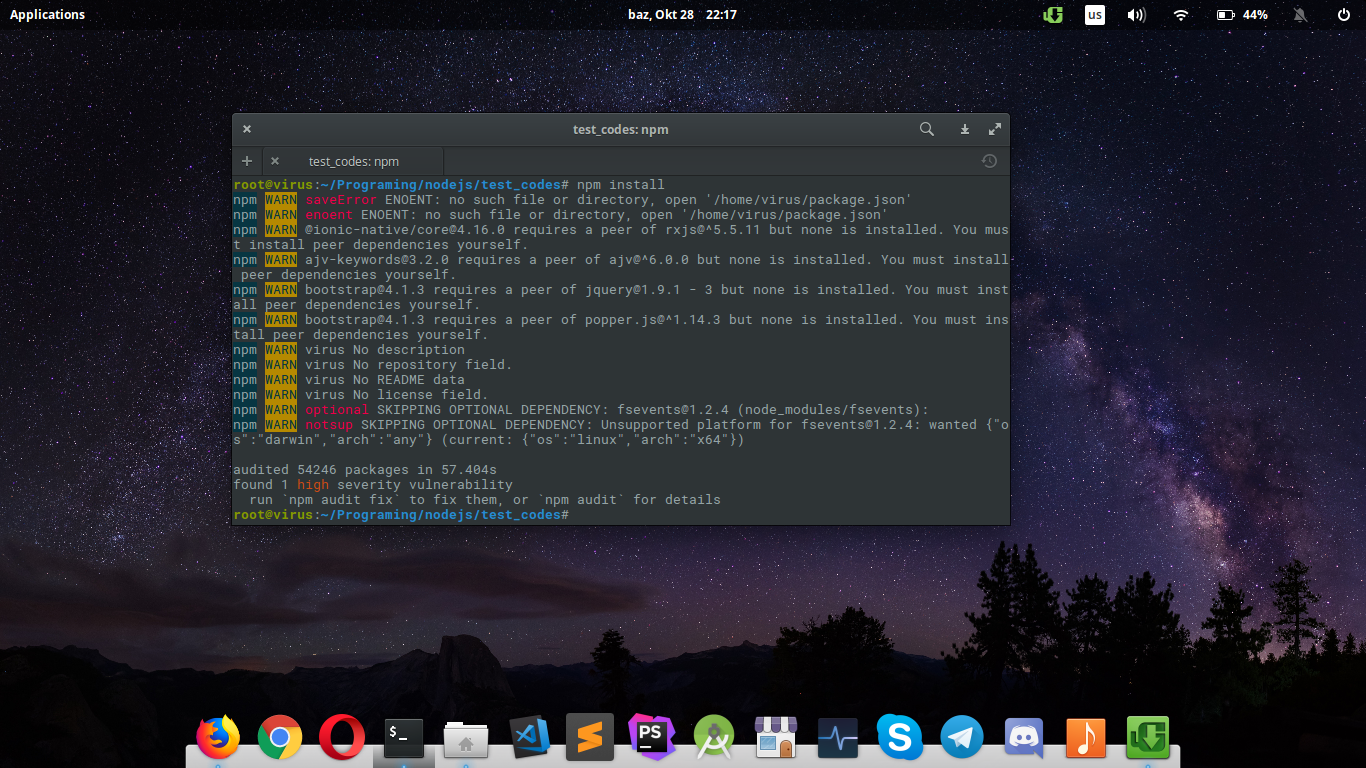Viewport: 1366px width, 768px height.
Task: Click the 'test_codes: npm' window title
Action: tap(621, 129)
